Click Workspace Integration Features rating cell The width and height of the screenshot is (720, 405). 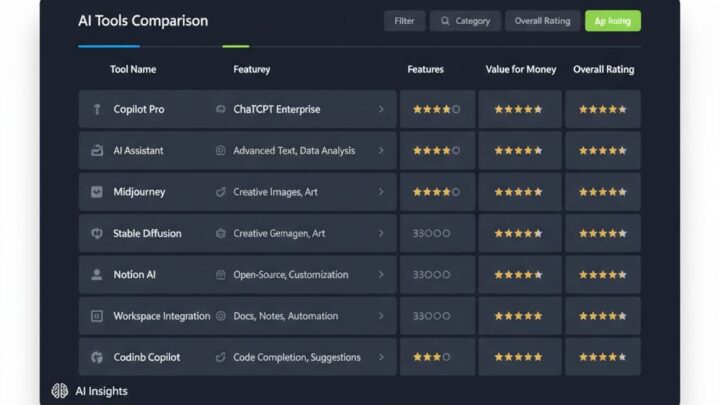click(437, 316)
